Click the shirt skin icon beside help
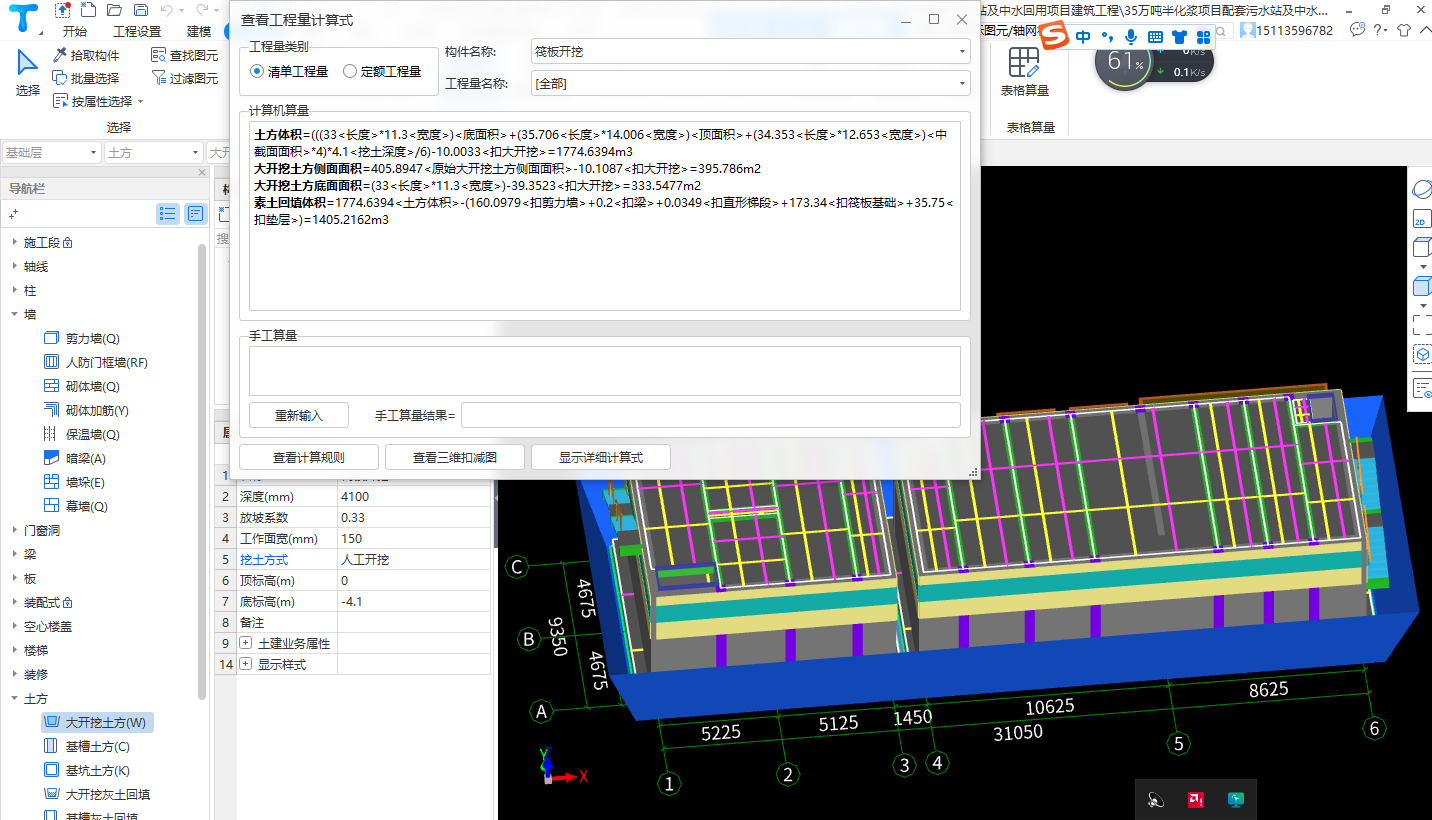 coord(1404,30)
